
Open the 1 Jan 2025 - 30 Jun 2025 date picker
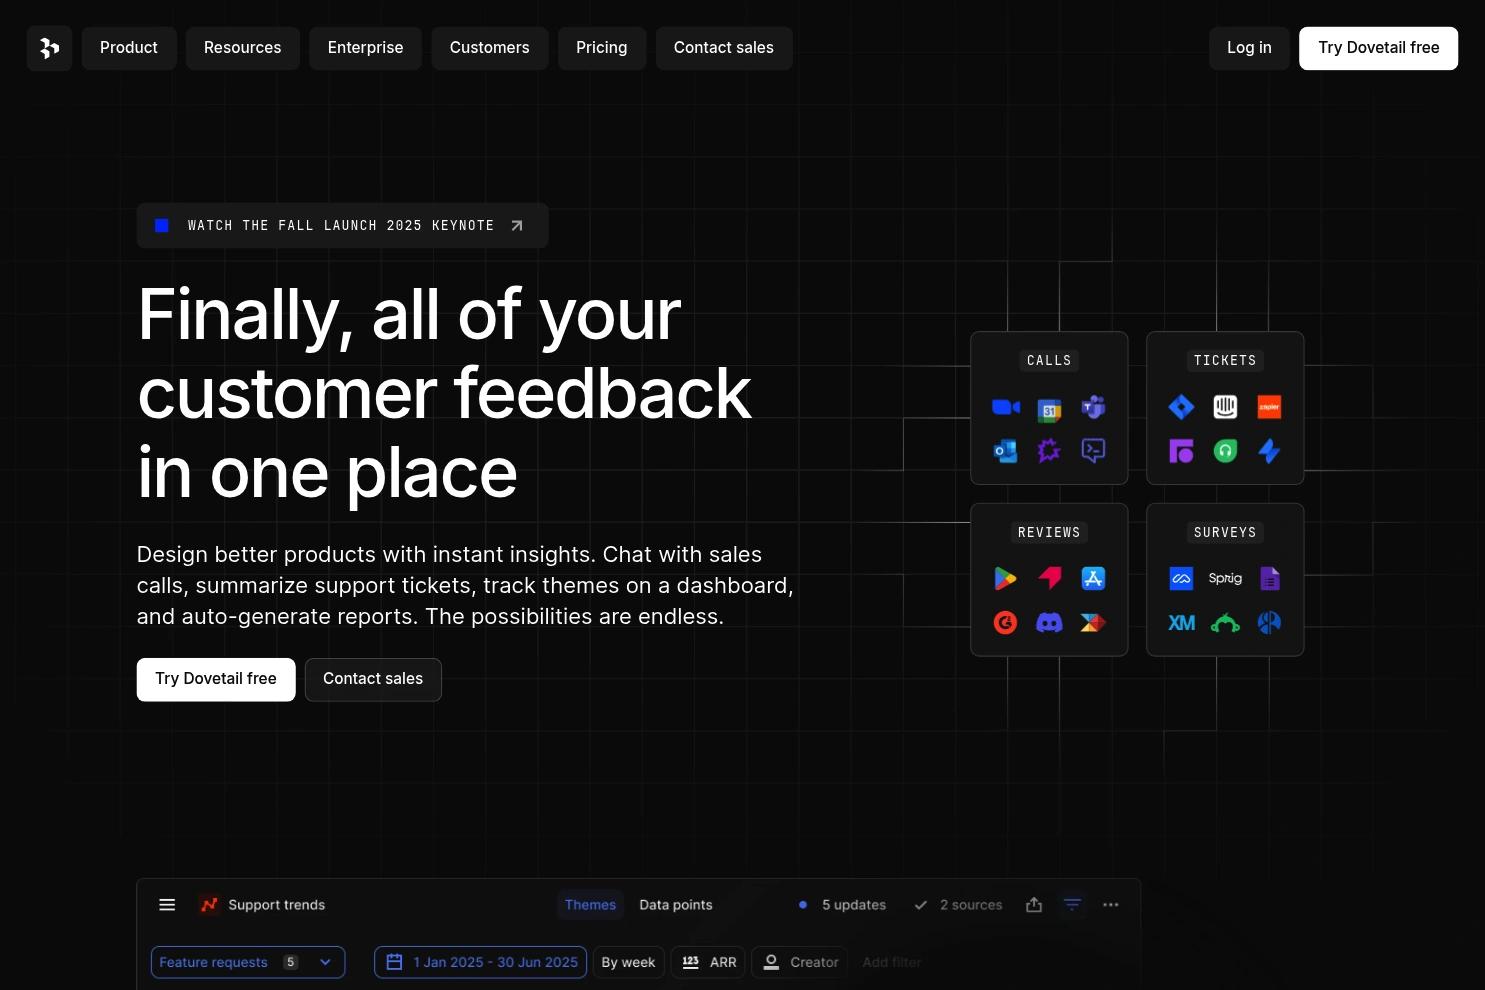pos(482,962)
